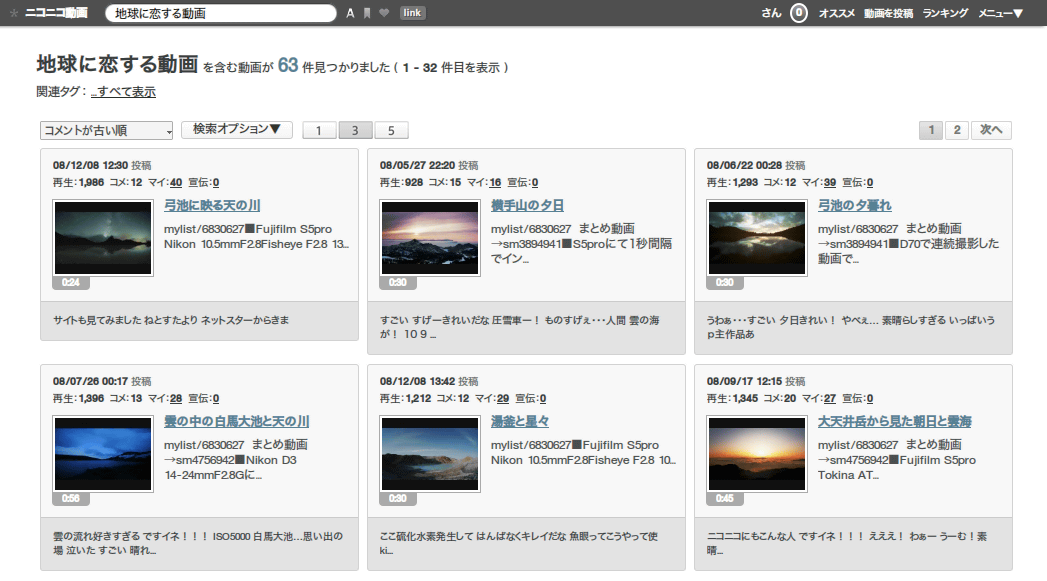Expand the 検索オプション menu
Viewport: 1047px width, 581px height.
(x=236, y=130)
